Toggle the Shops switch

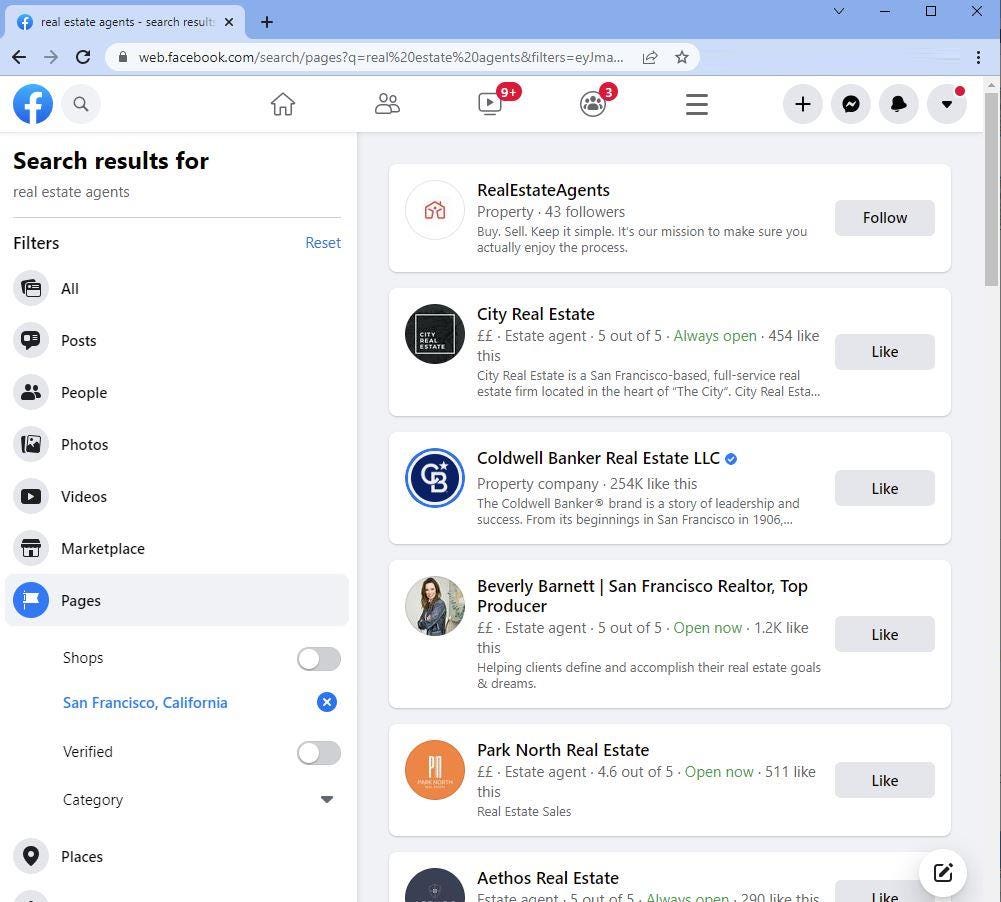tap(319, 659)
